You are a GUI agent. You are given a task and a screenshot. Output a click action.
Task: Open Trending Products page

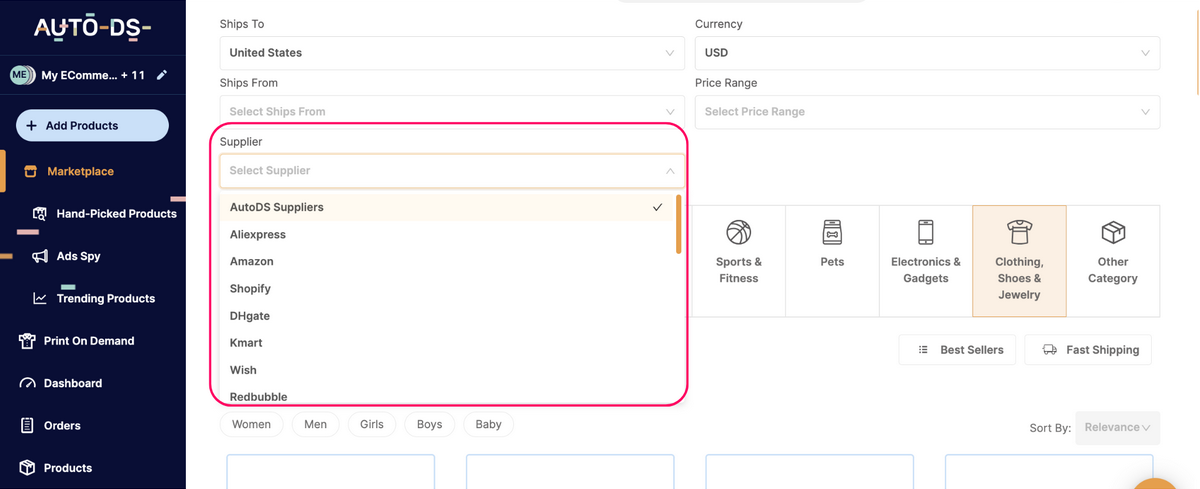[106, 298]
